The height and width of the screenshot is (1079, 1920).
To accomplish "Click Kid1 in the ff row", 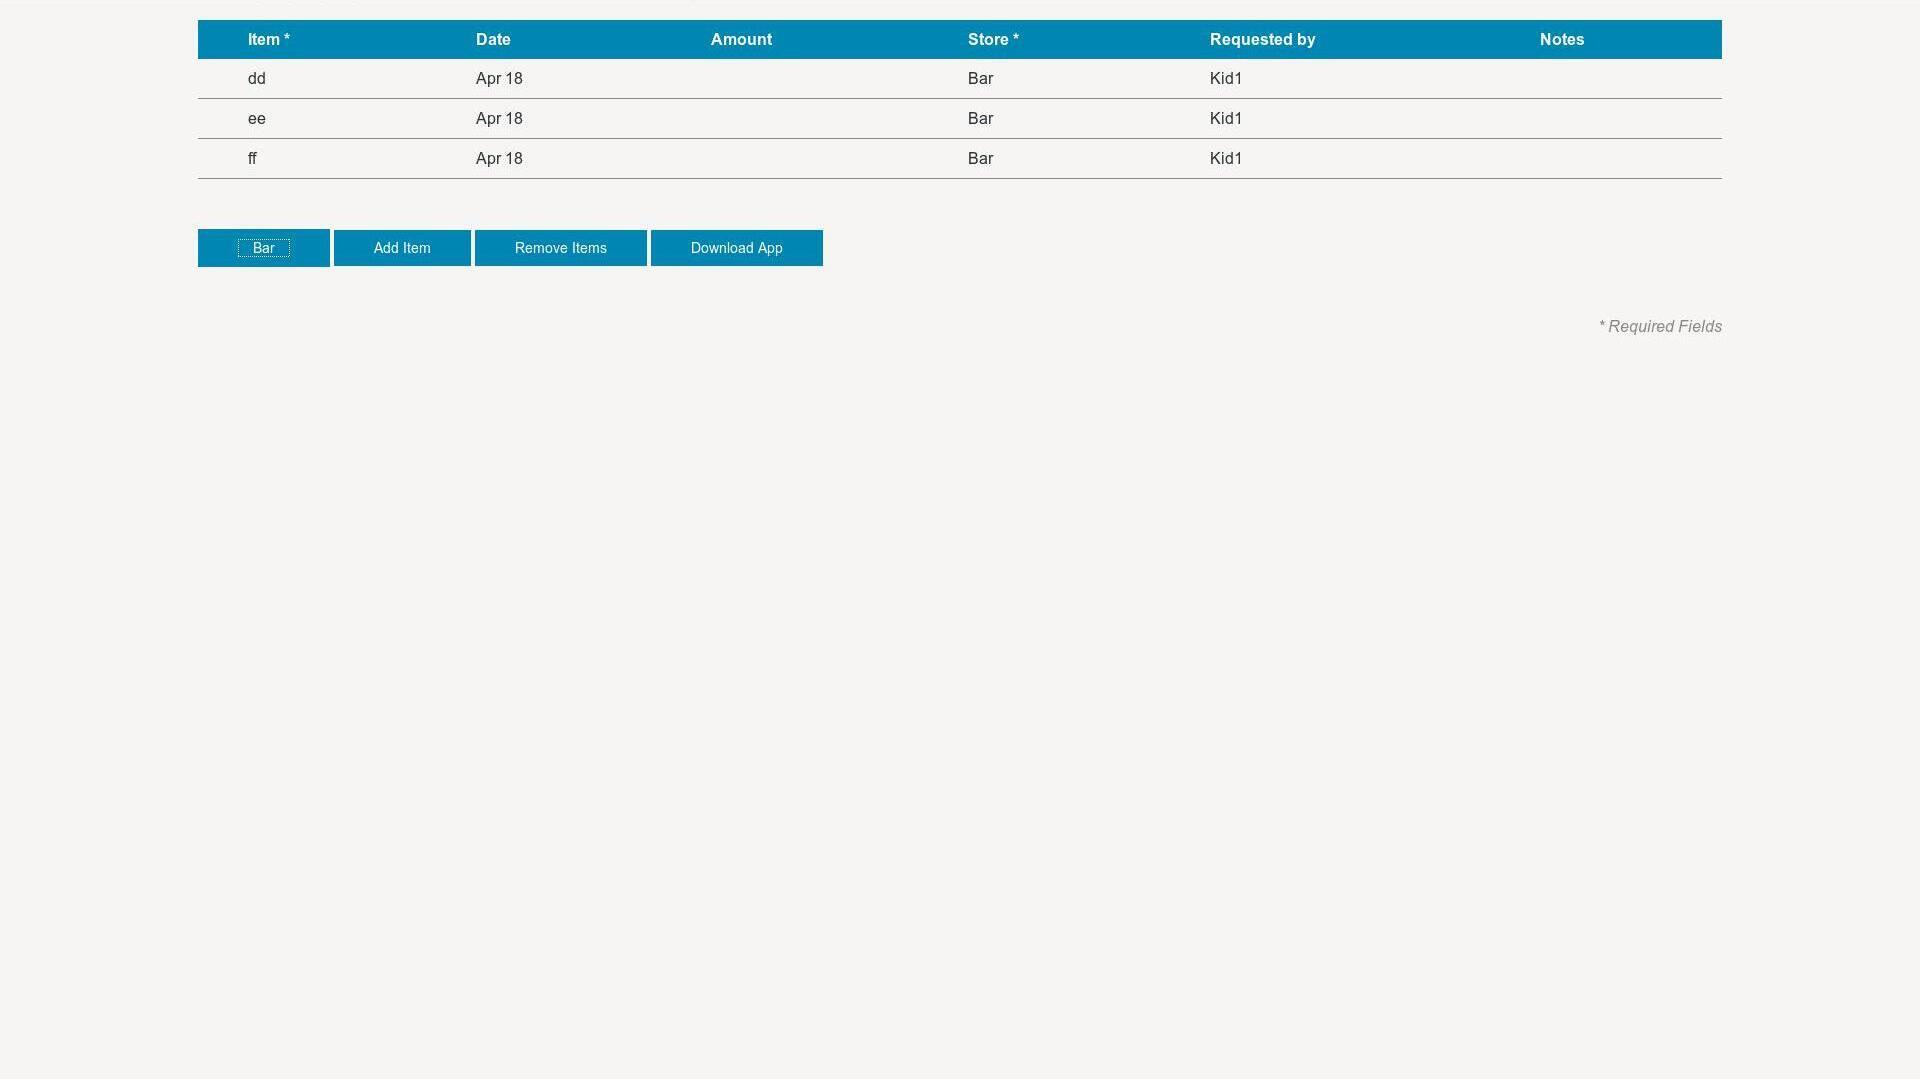I will click(x=1226, y=159).
